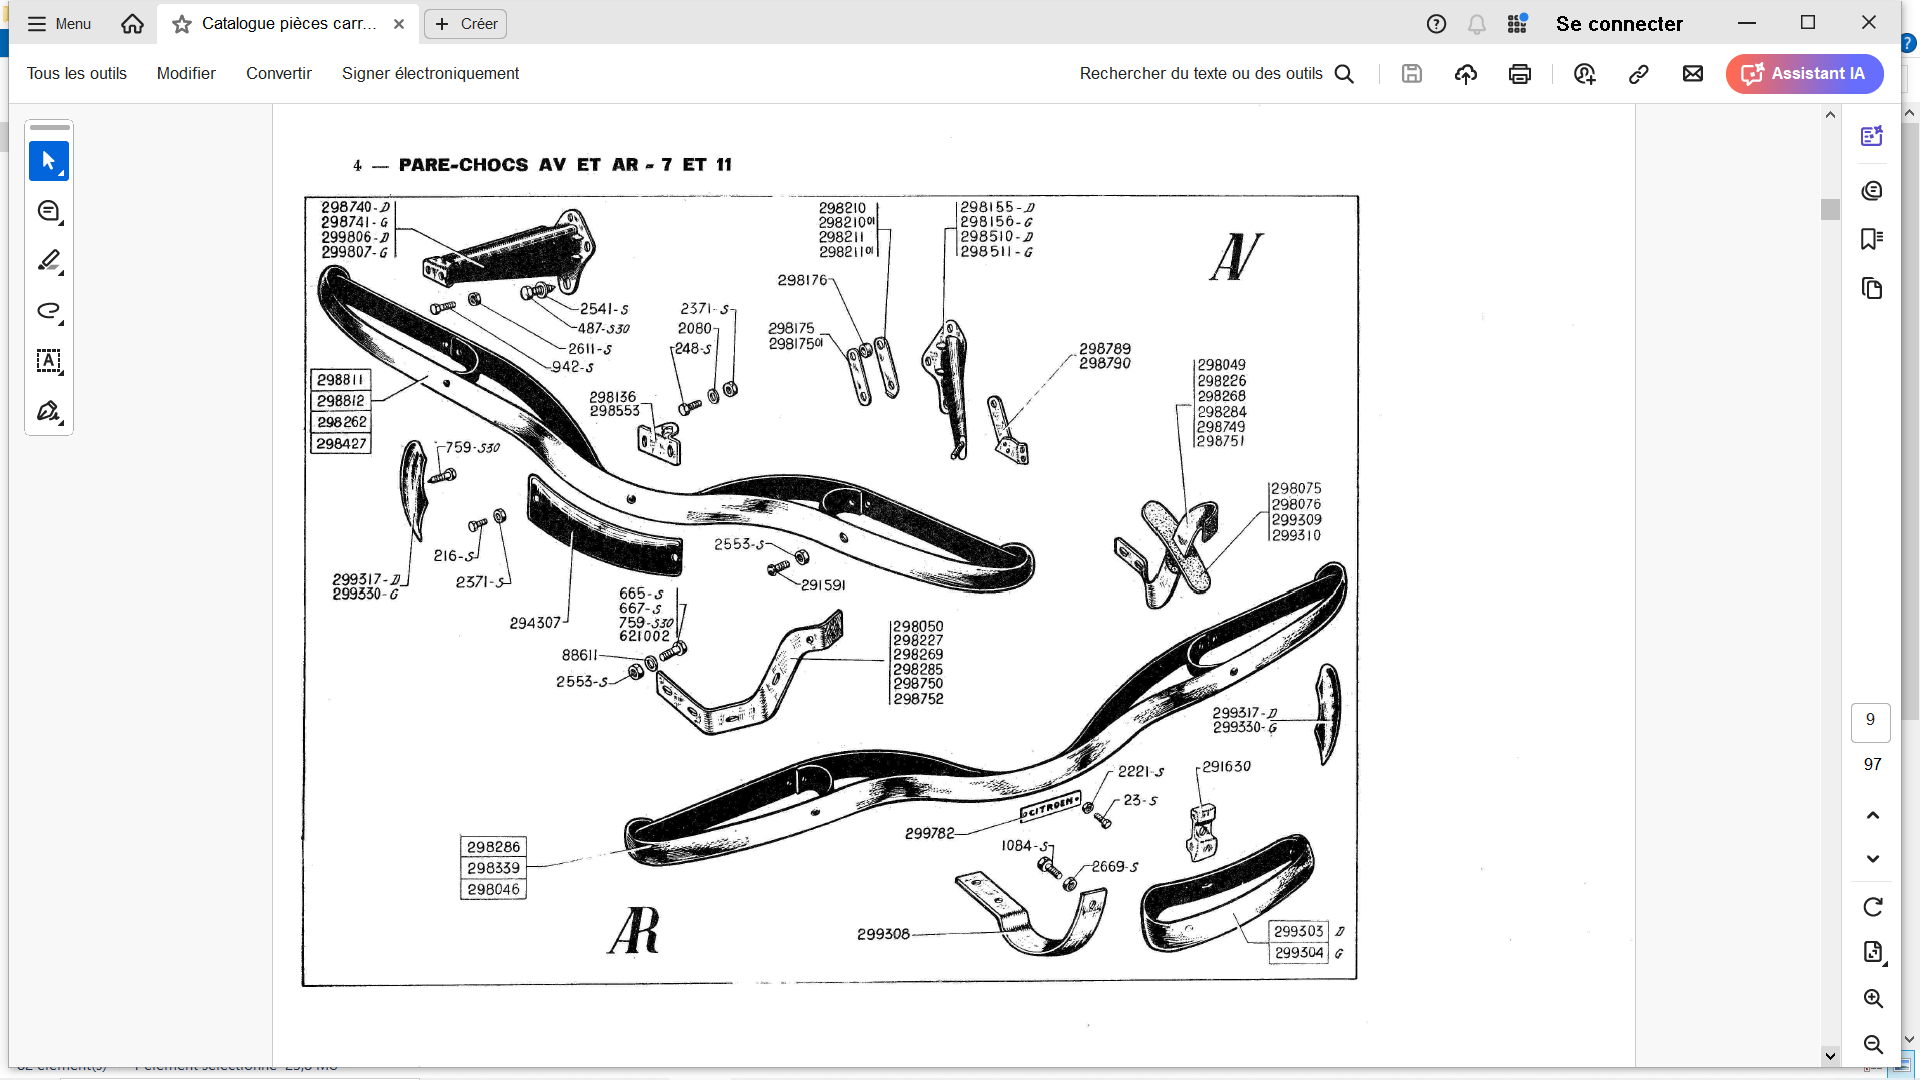The width and height of the screenshot is (1920, 1080).
Task: Close the Catalogue pièces tab
Action: [x=399, y=24]
